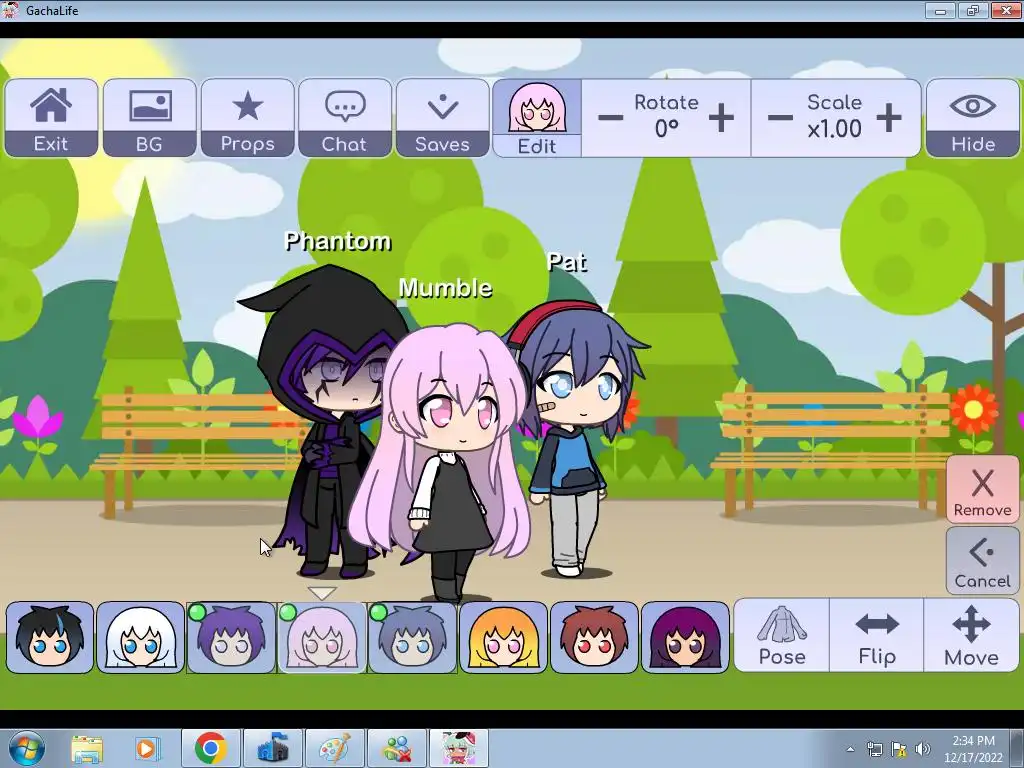Open Google Chrome from taskbar
Viewport: 1024px width, 768px height.
pos(210,748)
